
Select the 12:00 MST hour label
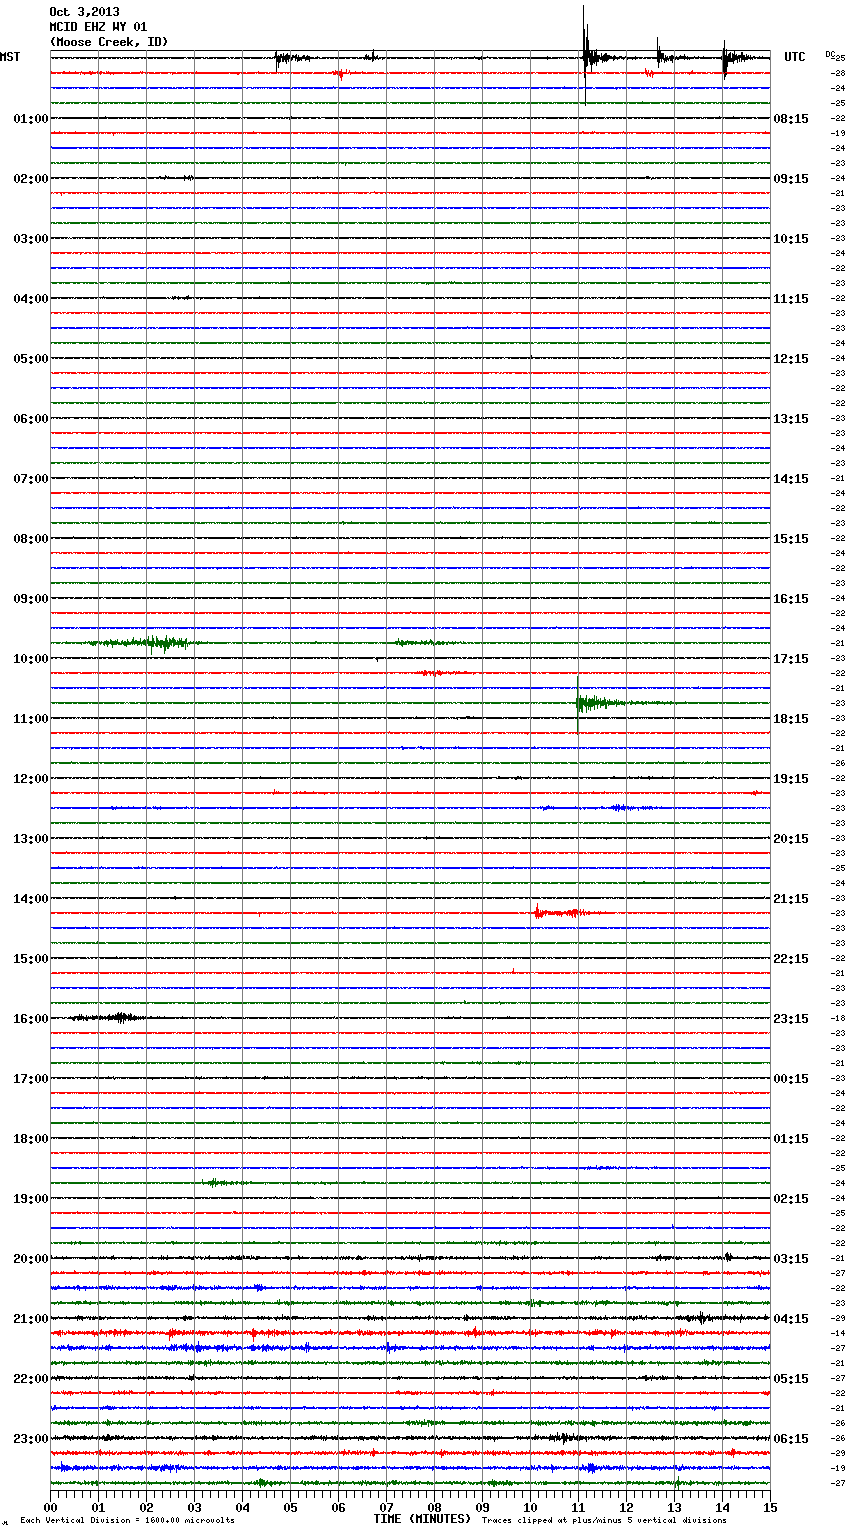31,779
